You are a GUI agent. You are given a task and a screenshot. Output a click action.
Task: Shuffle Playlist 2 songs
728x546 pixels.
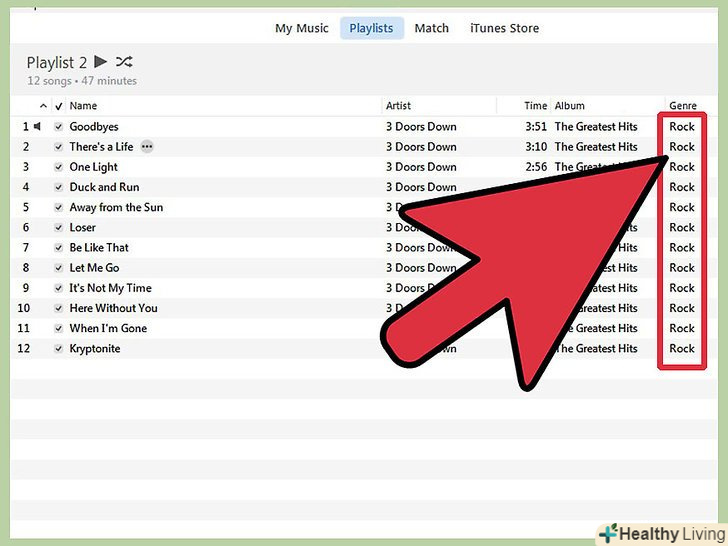124,62
